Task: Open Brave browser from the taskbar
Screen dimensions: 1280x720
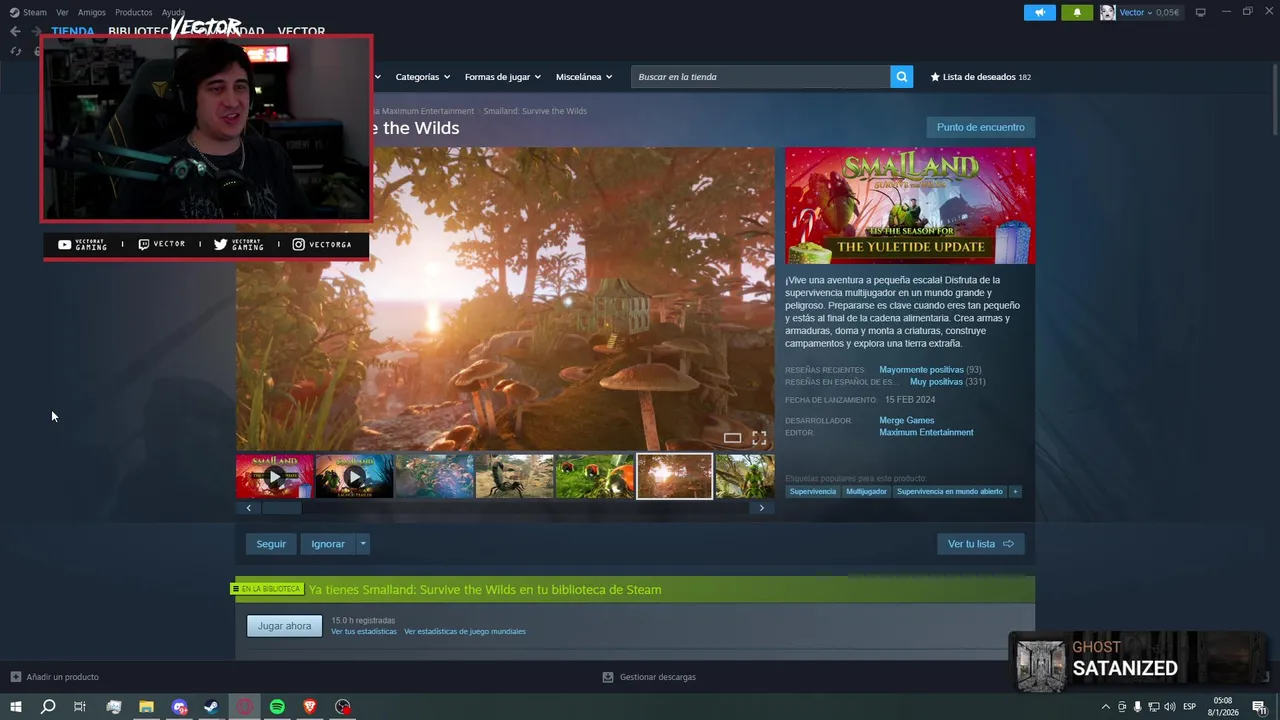Action: [x=309, y=707]
